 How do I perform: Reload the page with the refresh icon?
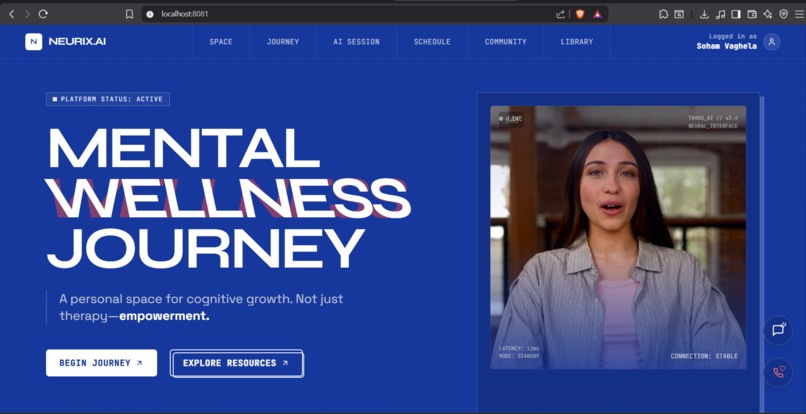click(43, 14)
